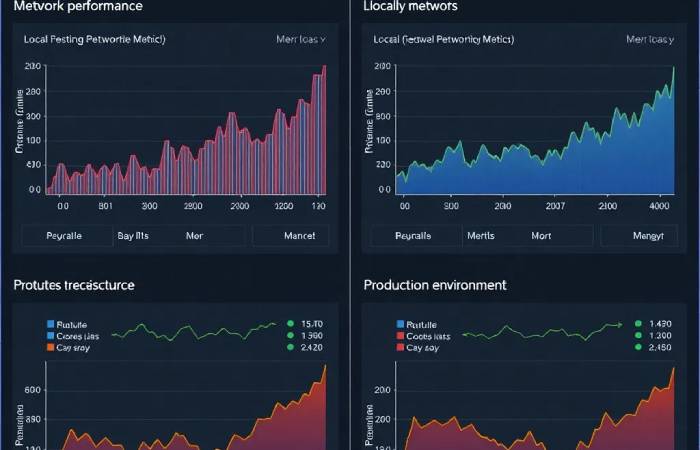This screenshot has width=700, height=450.
Task: Click the Local Festing Petwortie Metic chart title
Action: 95,39
